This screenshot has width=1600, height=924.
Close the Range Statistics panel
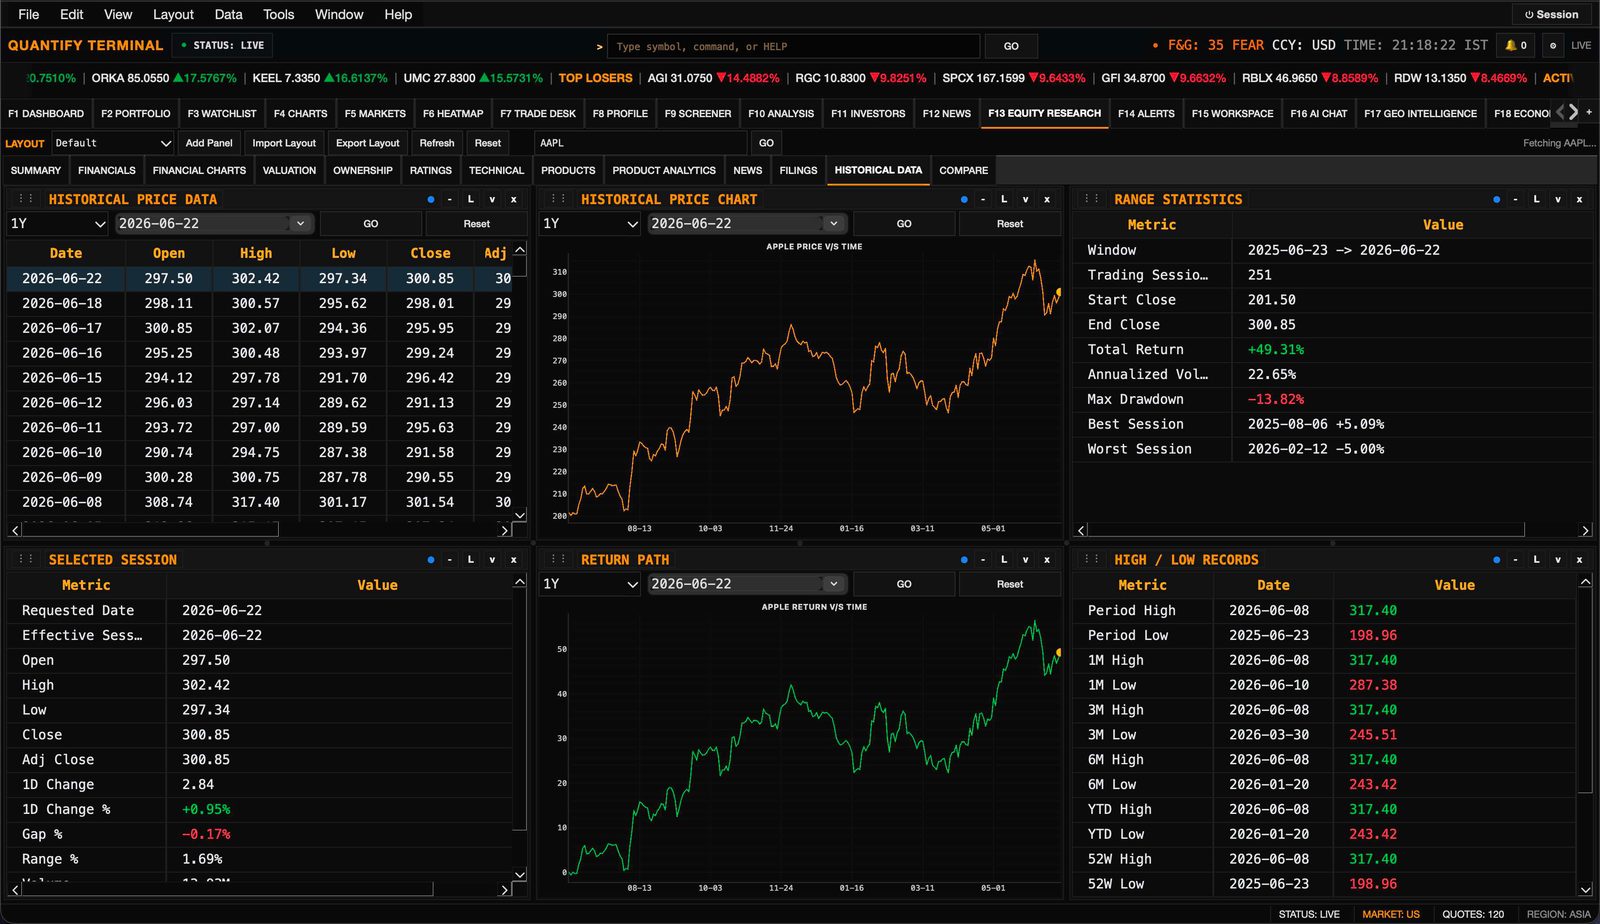coord(1580,199)
